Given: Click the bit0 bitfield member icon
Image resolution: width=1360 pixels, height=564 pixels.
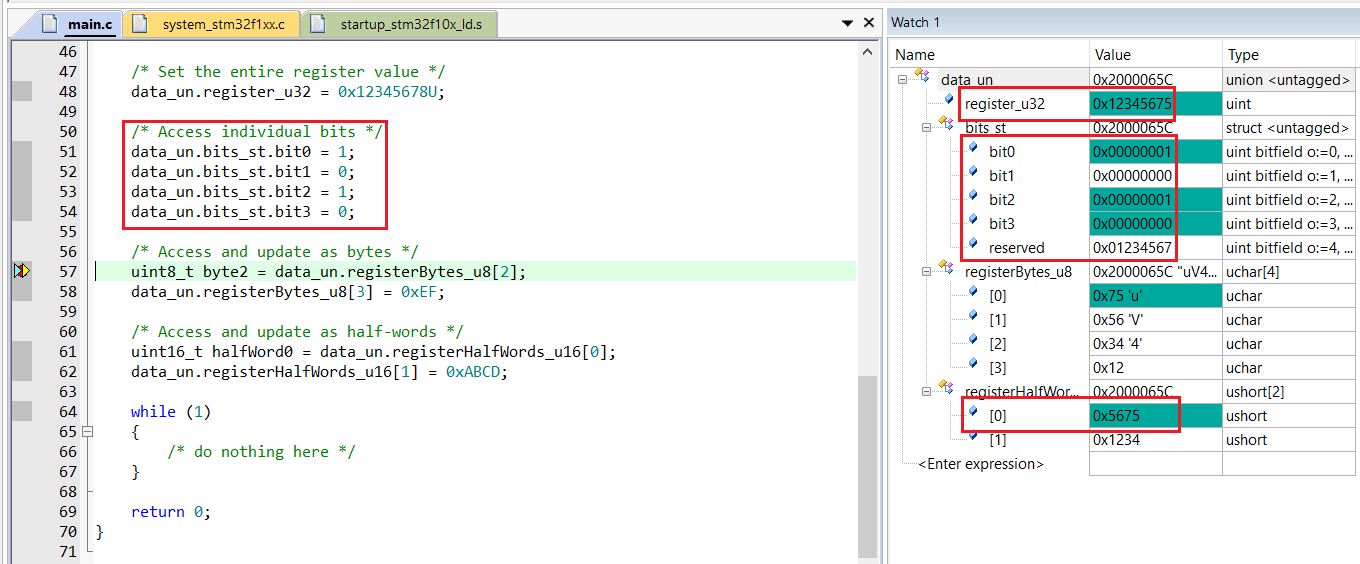Looking at the screenshot, I should (x=972, y=148).
